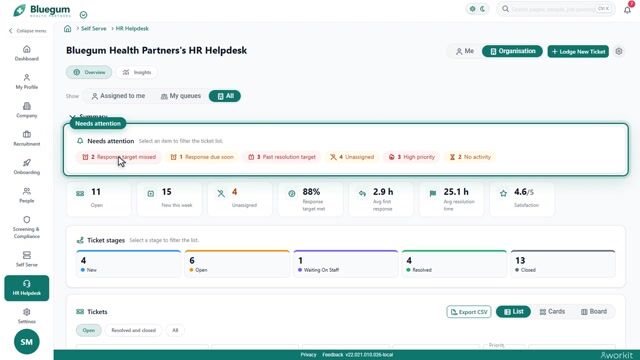This screenshot has width=640, height=360.
Task: Filter by Open ticket stage
Action: (x=237, y=264)
